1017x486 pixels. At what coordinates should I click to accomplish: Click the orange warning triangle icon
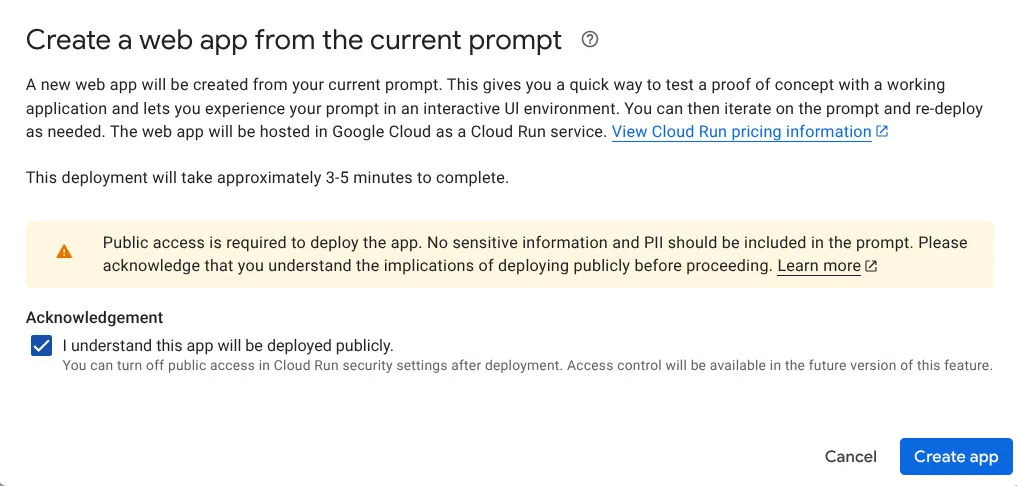pyautogui.click(x=64, y=251)
